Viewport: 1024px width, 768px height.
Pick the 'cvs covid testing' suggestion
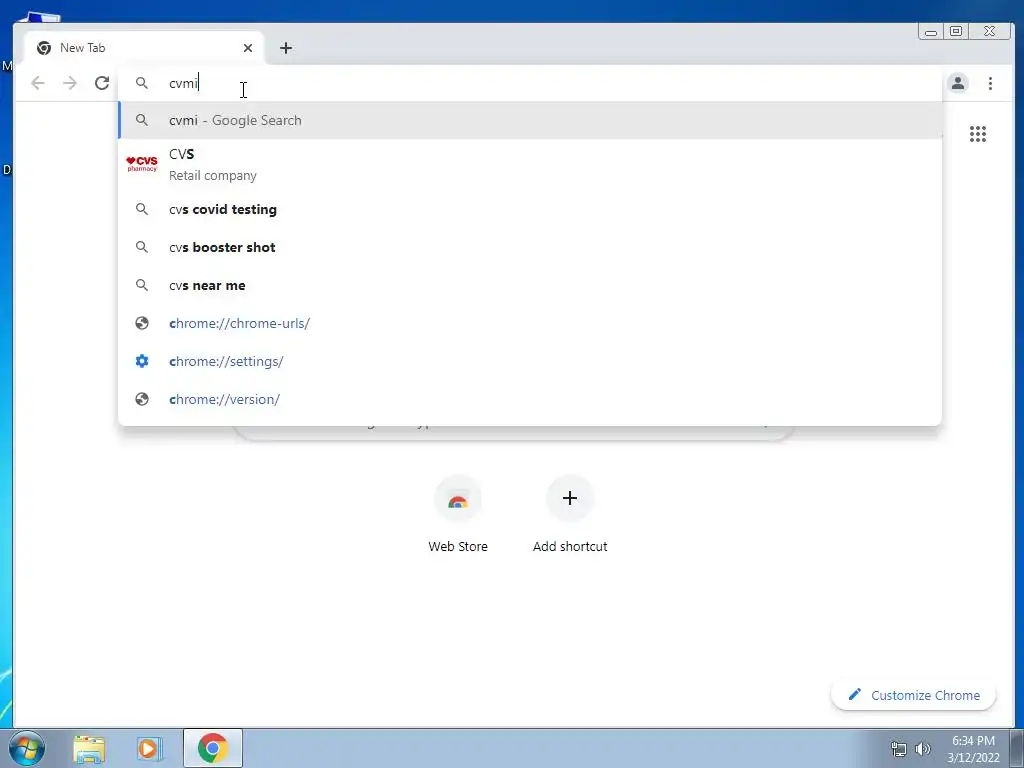click(x=530, y=209)
